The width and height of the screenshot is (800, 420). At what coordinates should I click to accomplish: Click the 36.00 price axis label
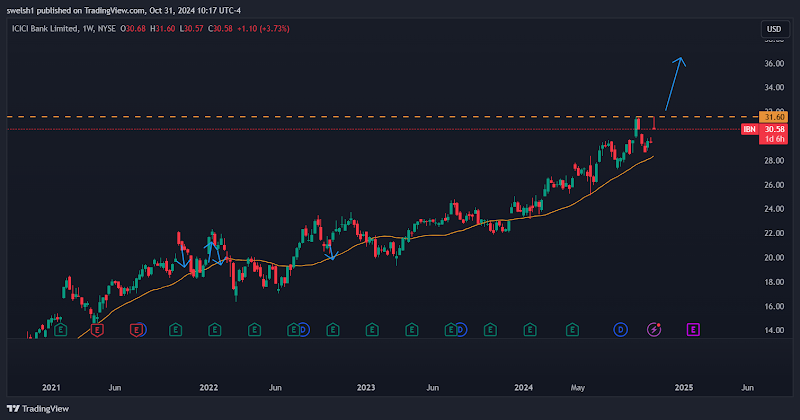(774, 63)
